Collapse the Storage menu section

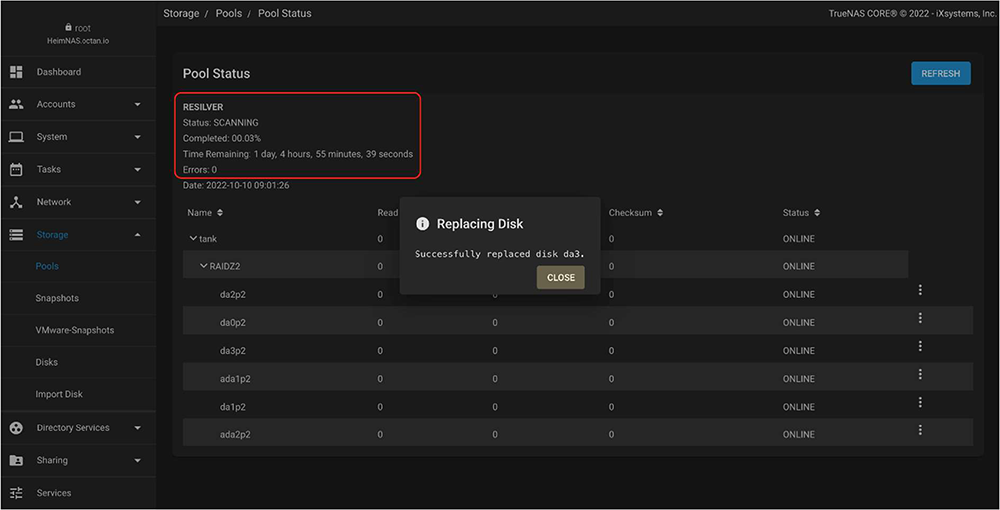click(x=138, y=235)
